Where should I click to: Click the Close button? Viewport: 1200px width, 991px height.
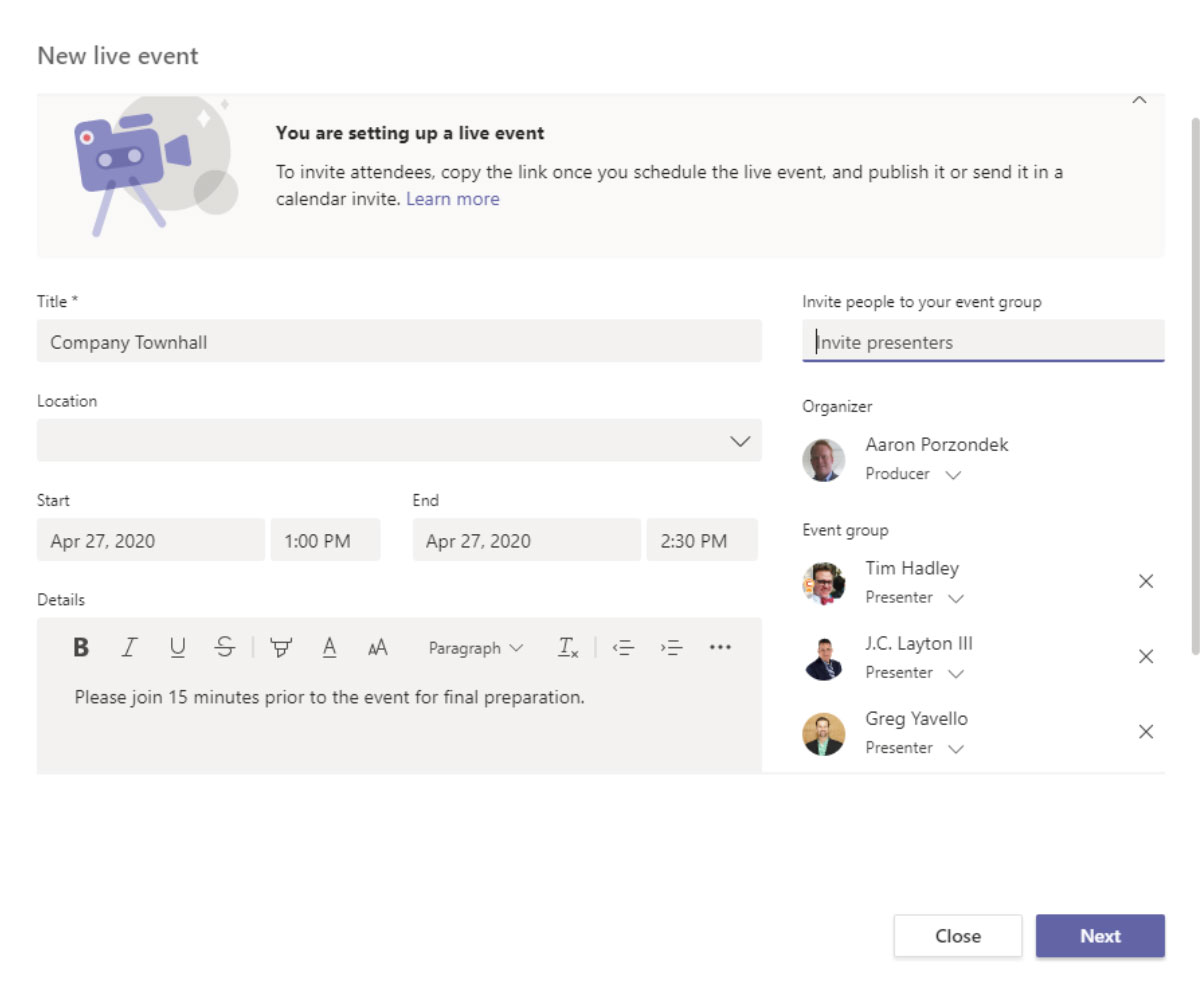(958, 936)
